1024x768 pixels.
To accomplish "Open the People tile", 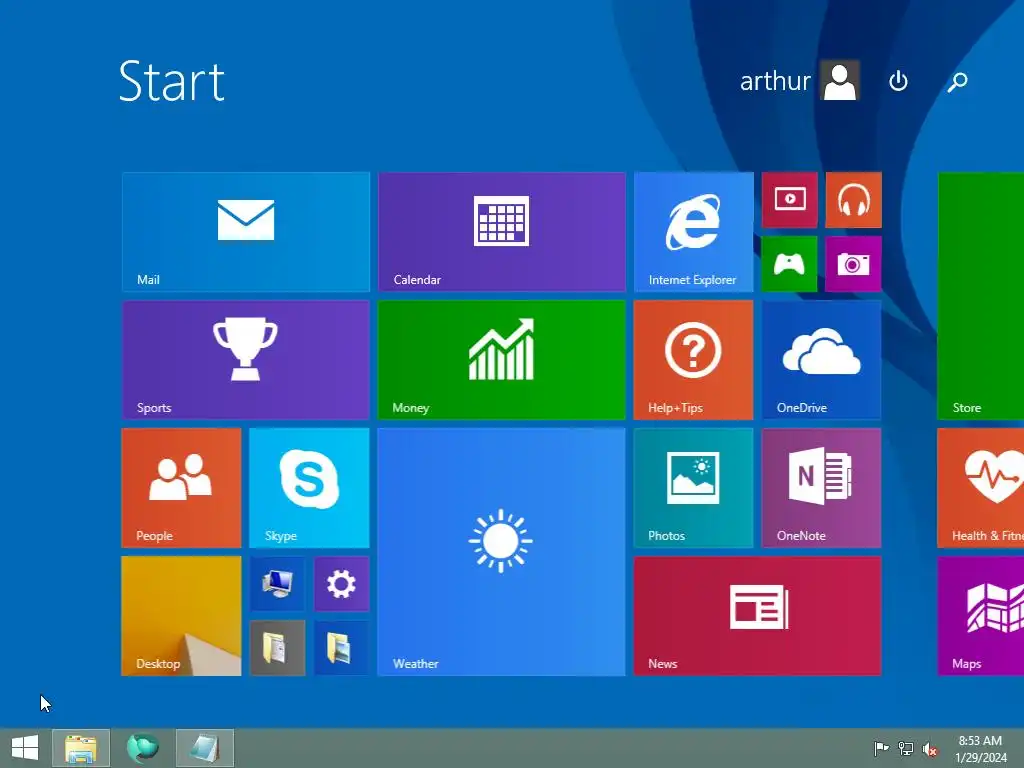I will pyautogui.click(x=182, y=488).
